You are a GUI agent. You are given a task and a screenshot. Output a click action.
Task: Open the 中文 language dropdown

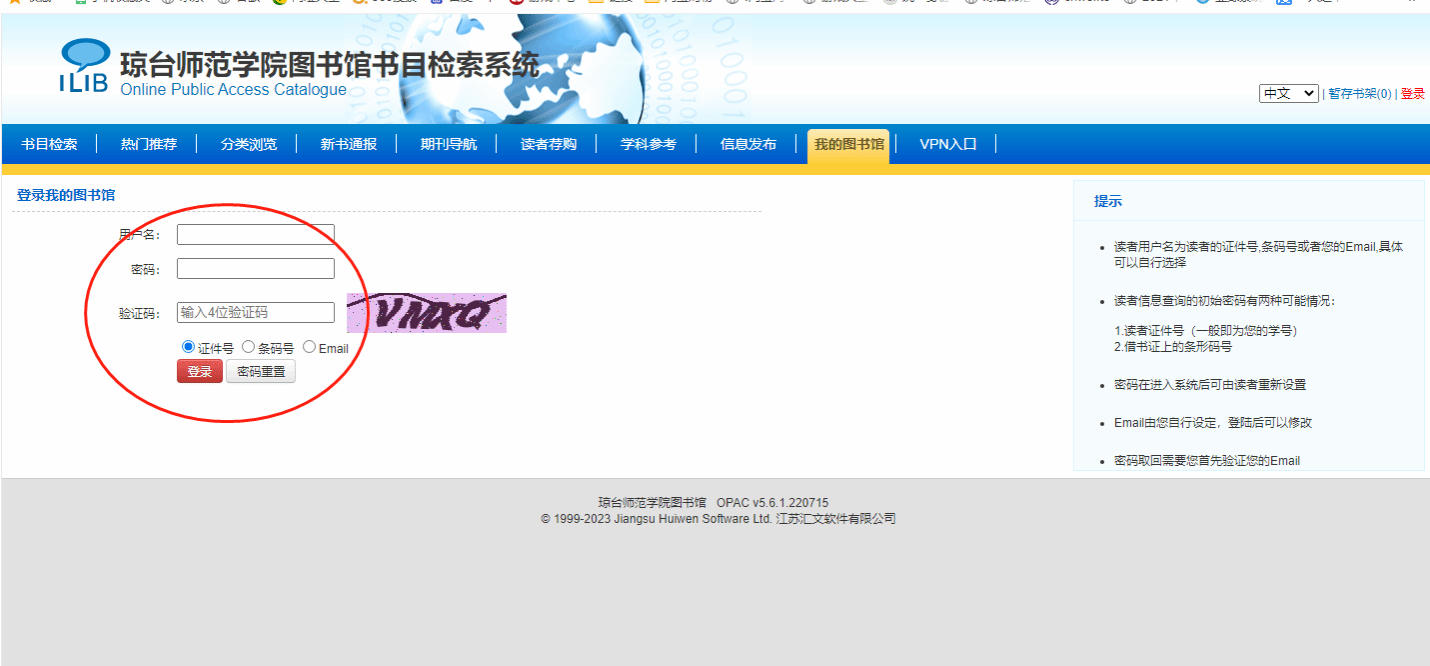click(1288, 93)
